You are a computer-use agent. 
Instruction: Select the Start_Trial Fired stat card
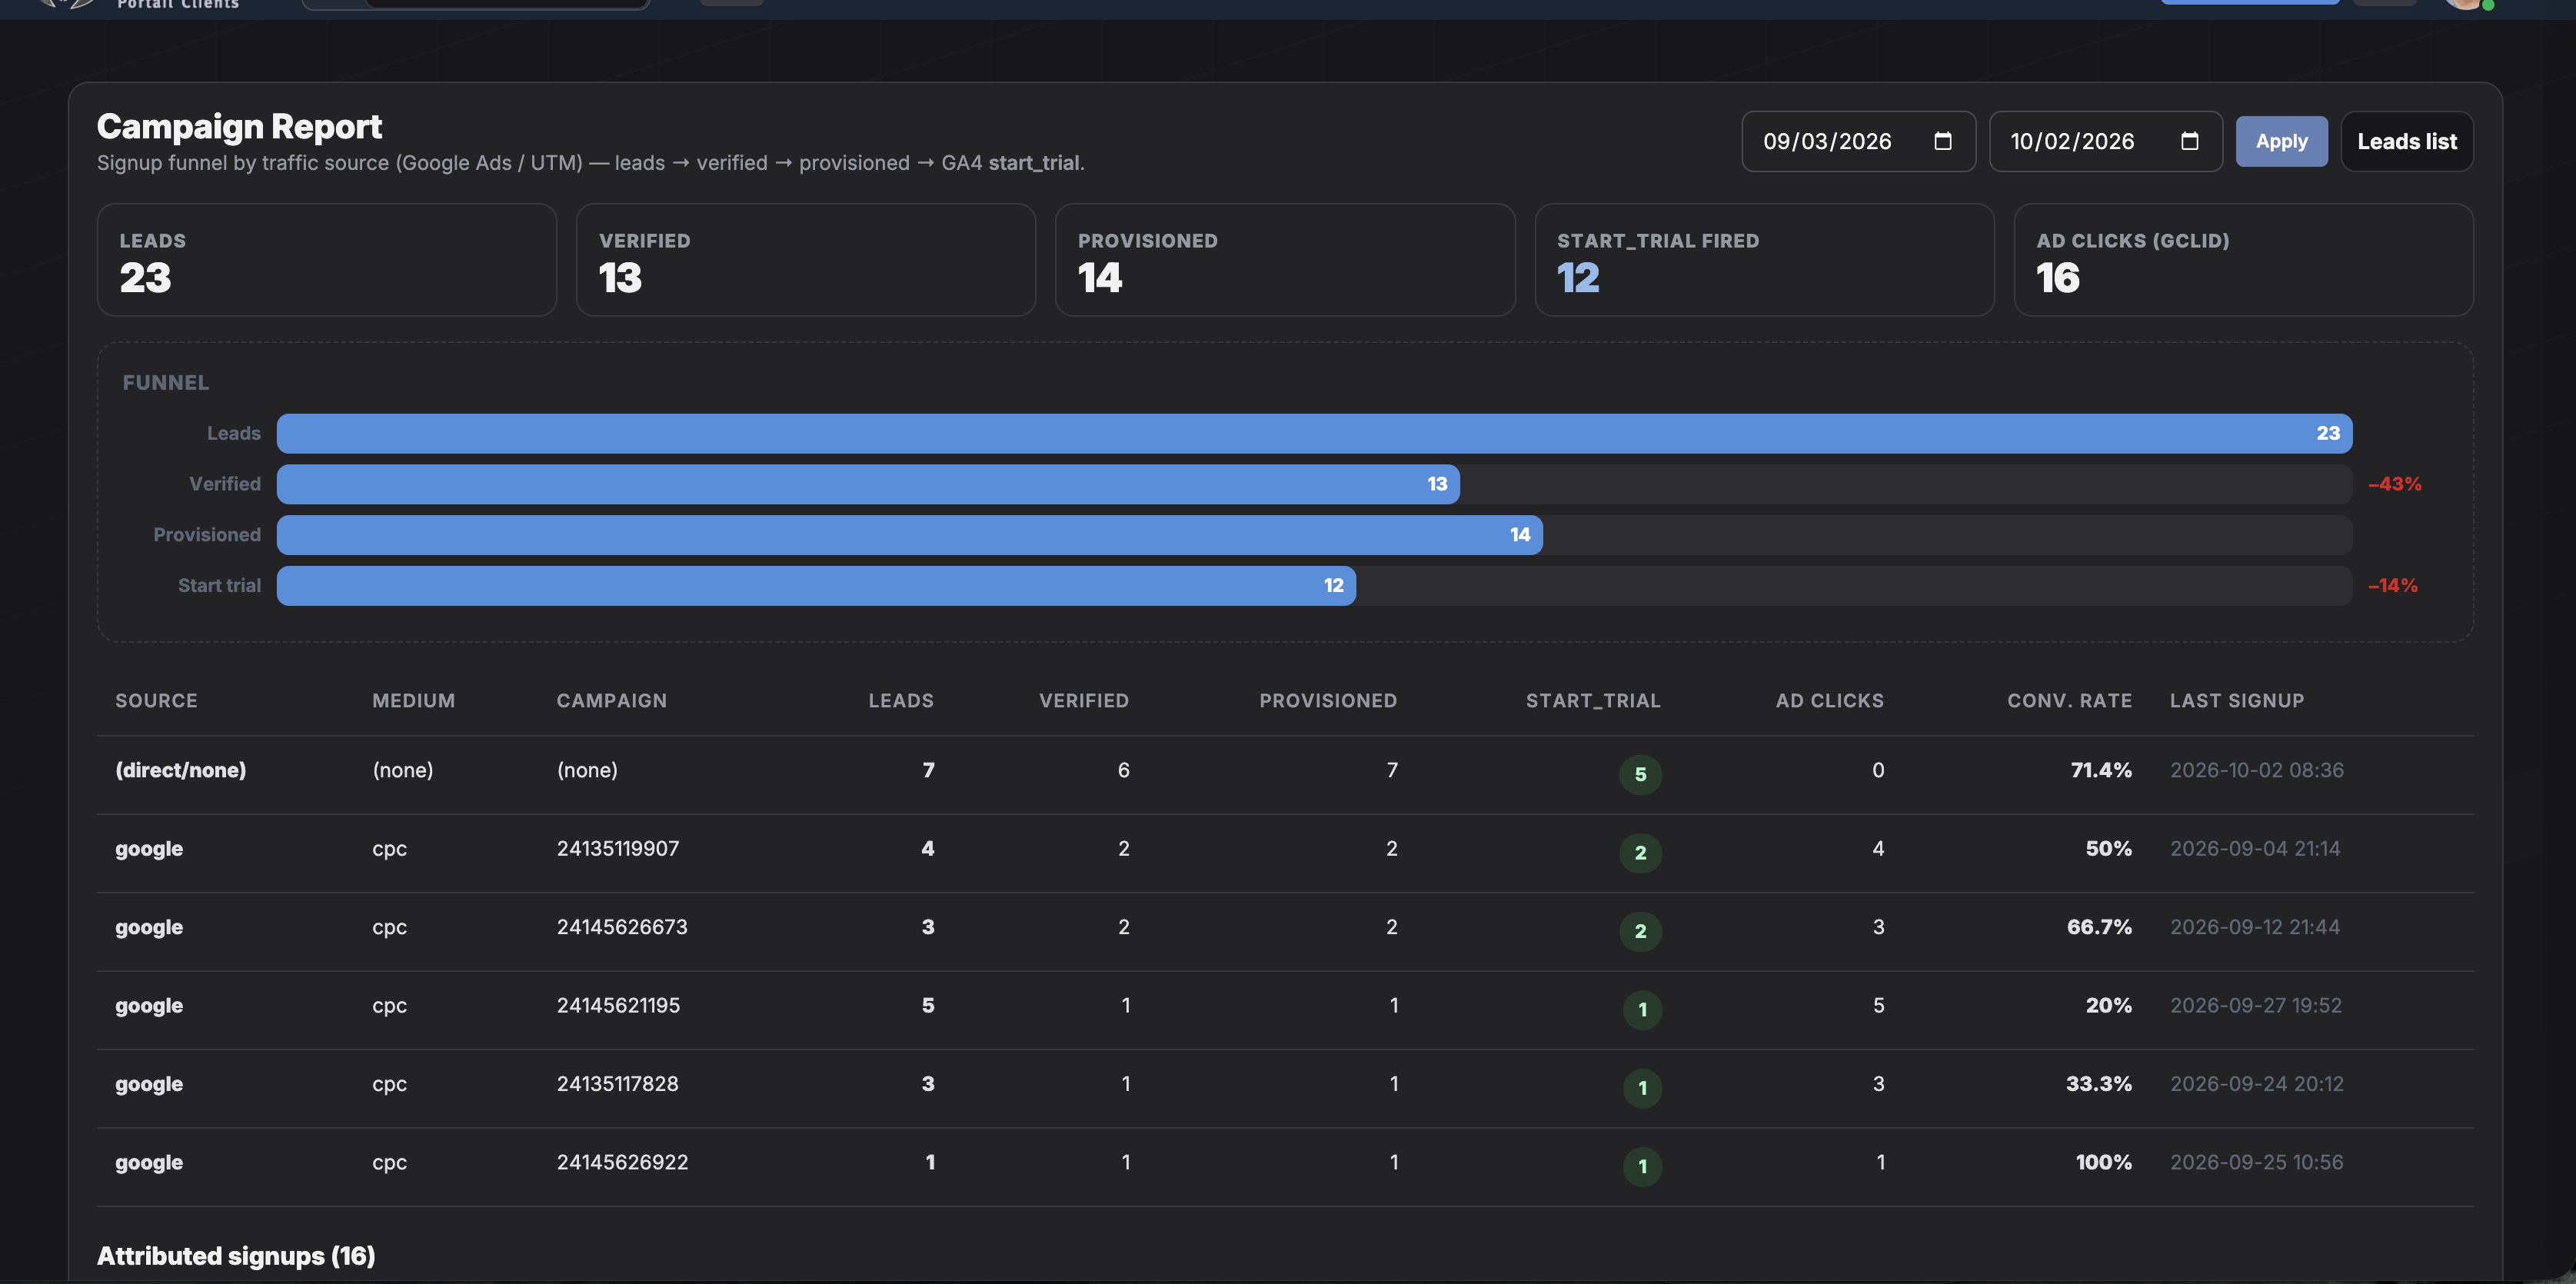(x=1764, y=260)
